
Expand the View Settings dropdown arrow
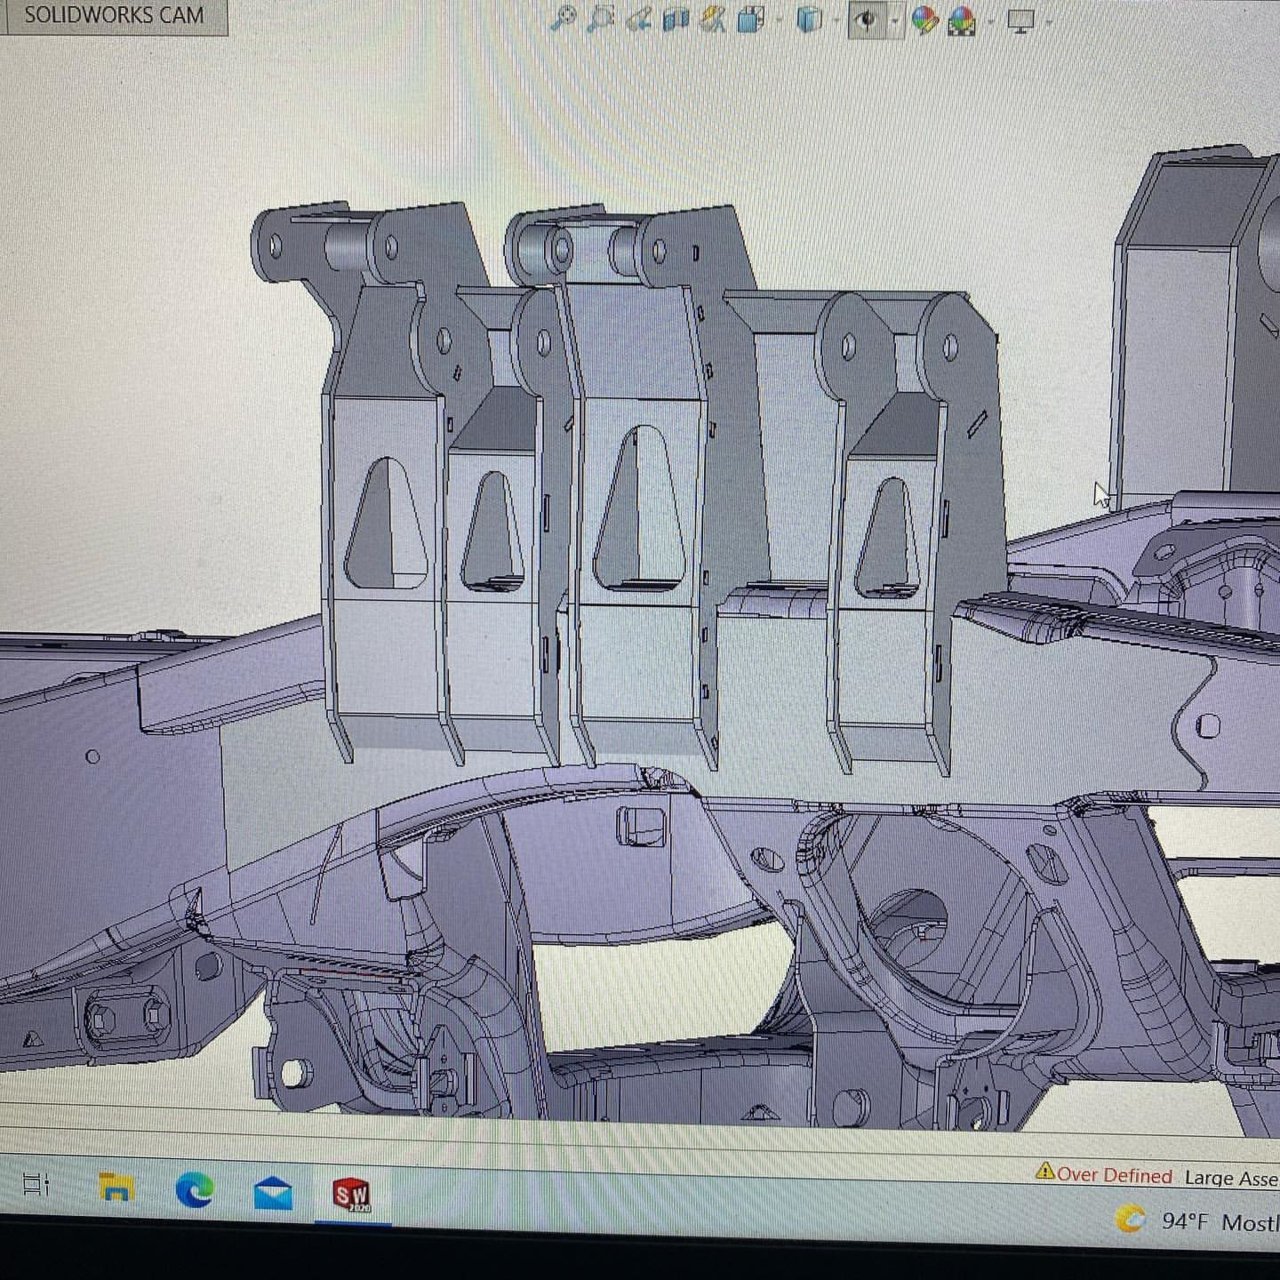coord(1048,21)
